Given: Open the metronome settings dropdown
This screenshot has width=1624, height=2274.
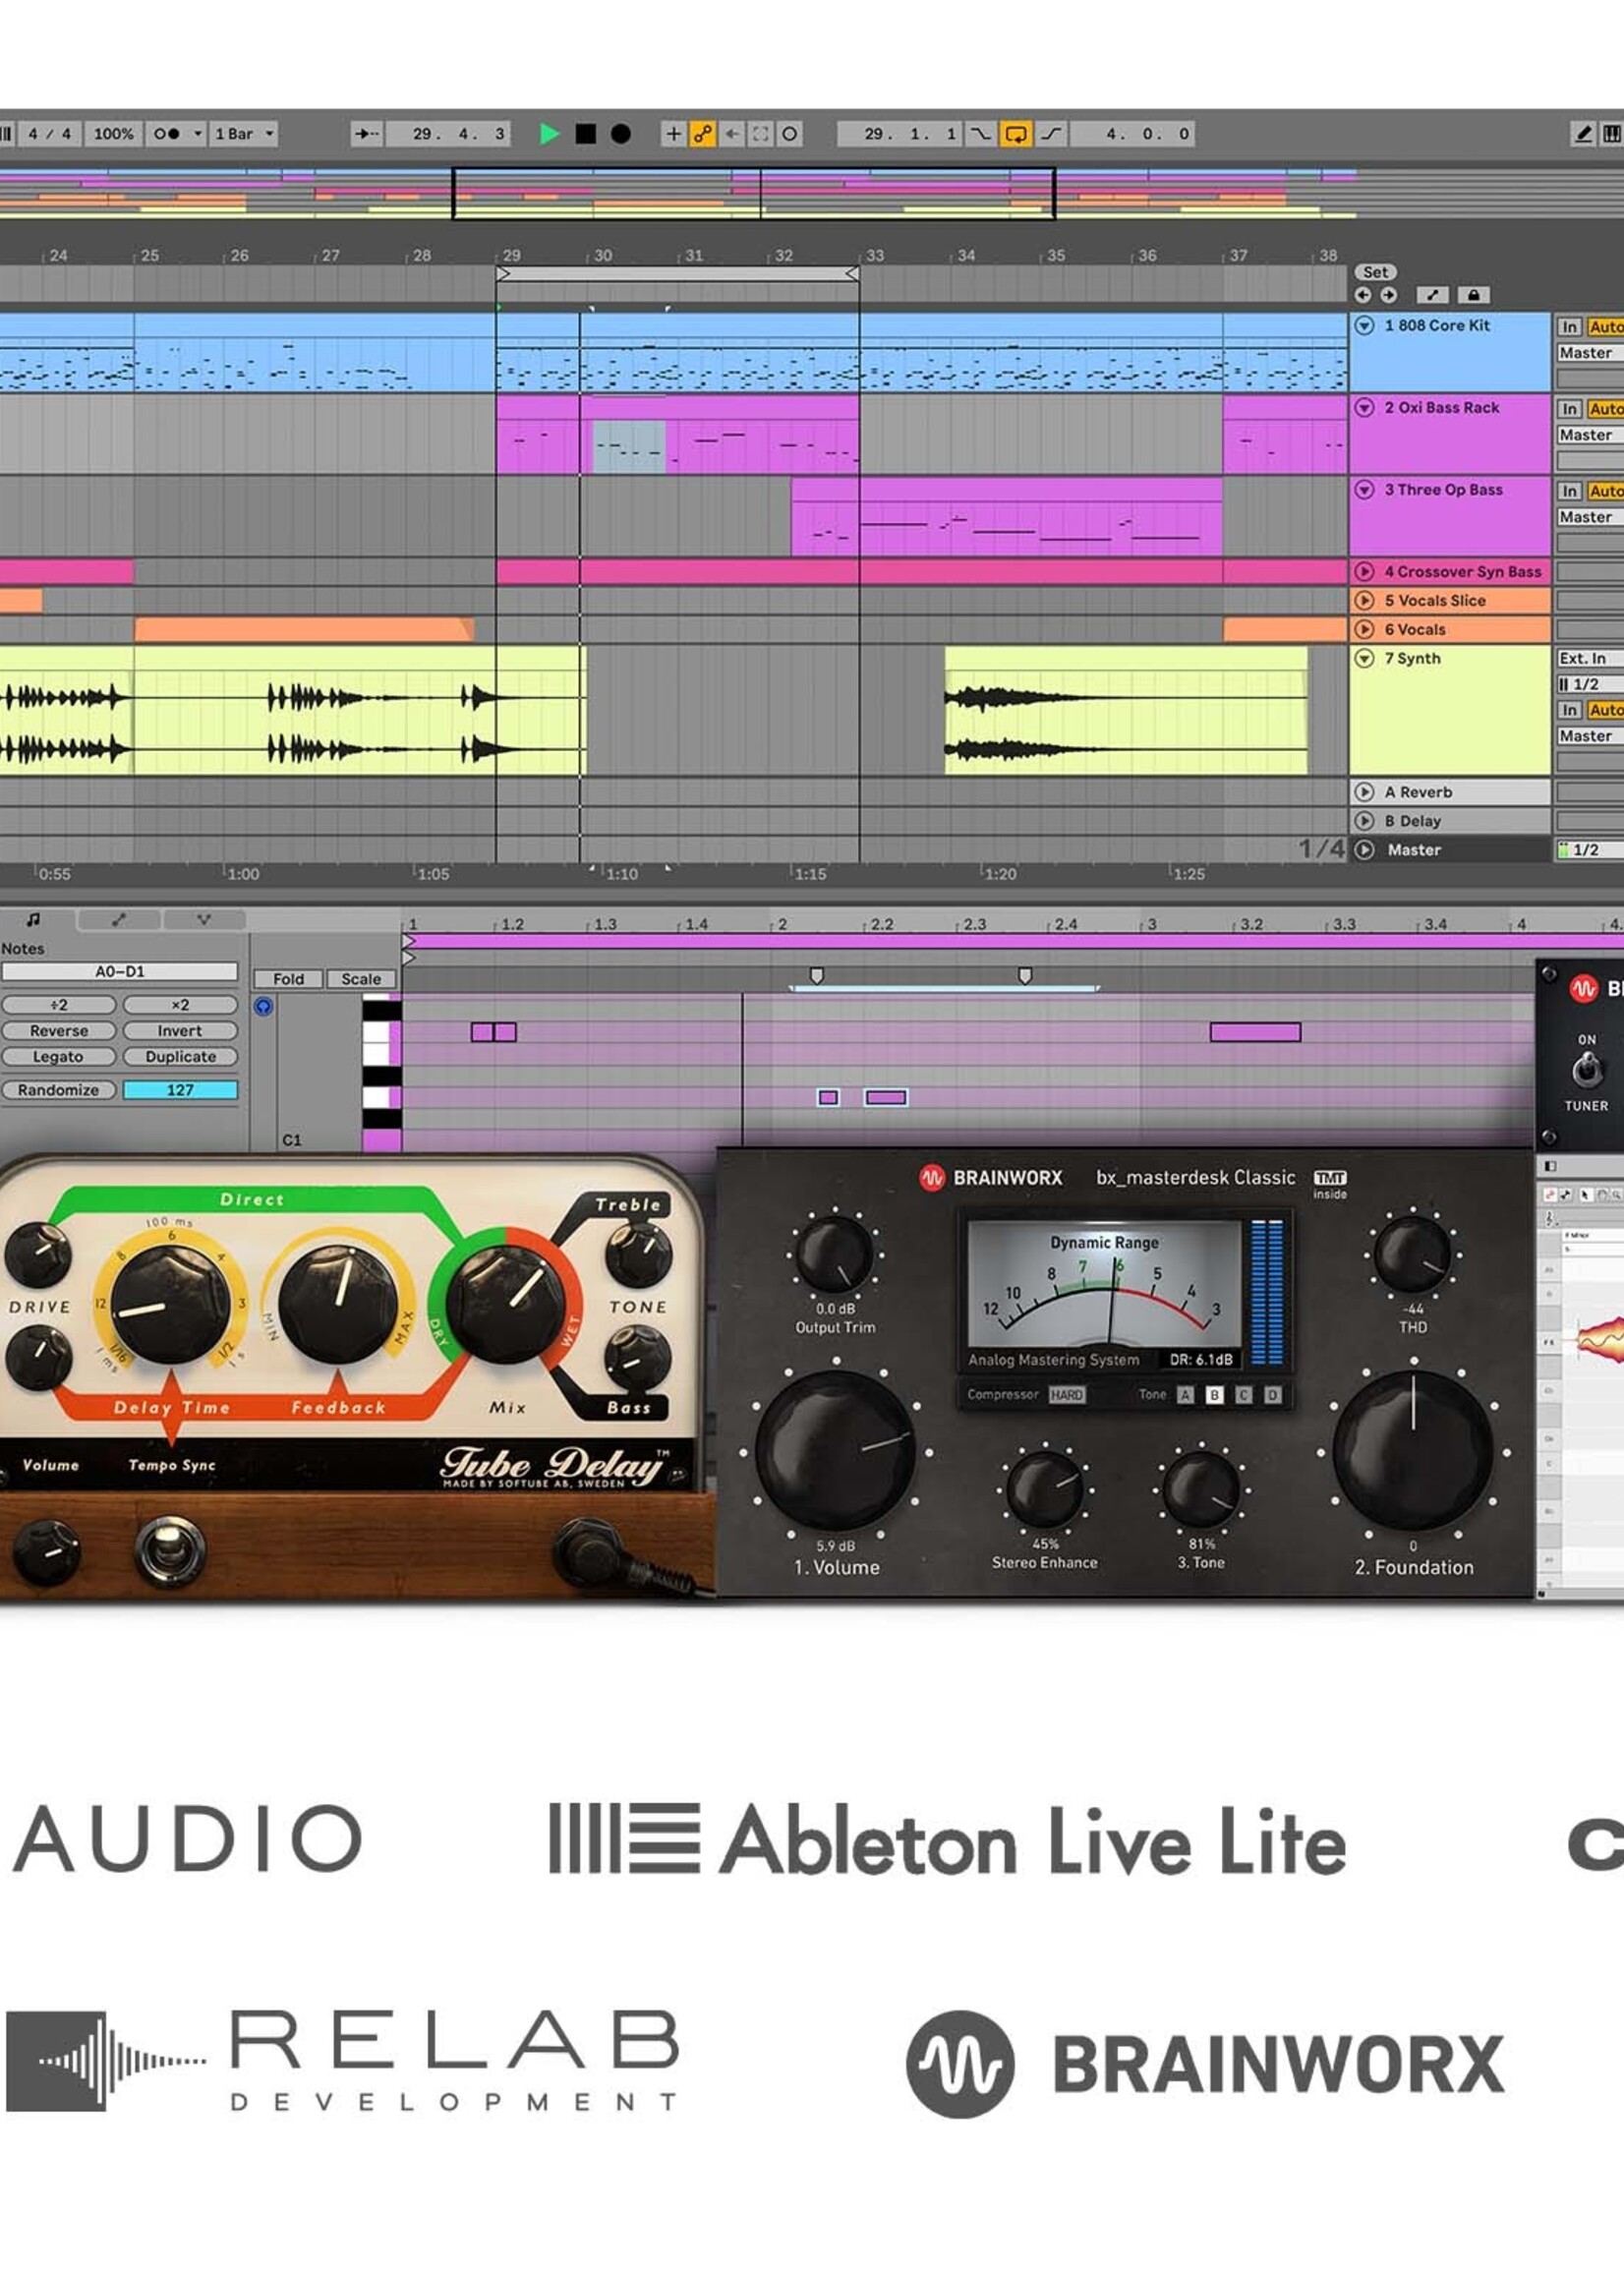Looking at the screenshot, I should tap(197, 133).
